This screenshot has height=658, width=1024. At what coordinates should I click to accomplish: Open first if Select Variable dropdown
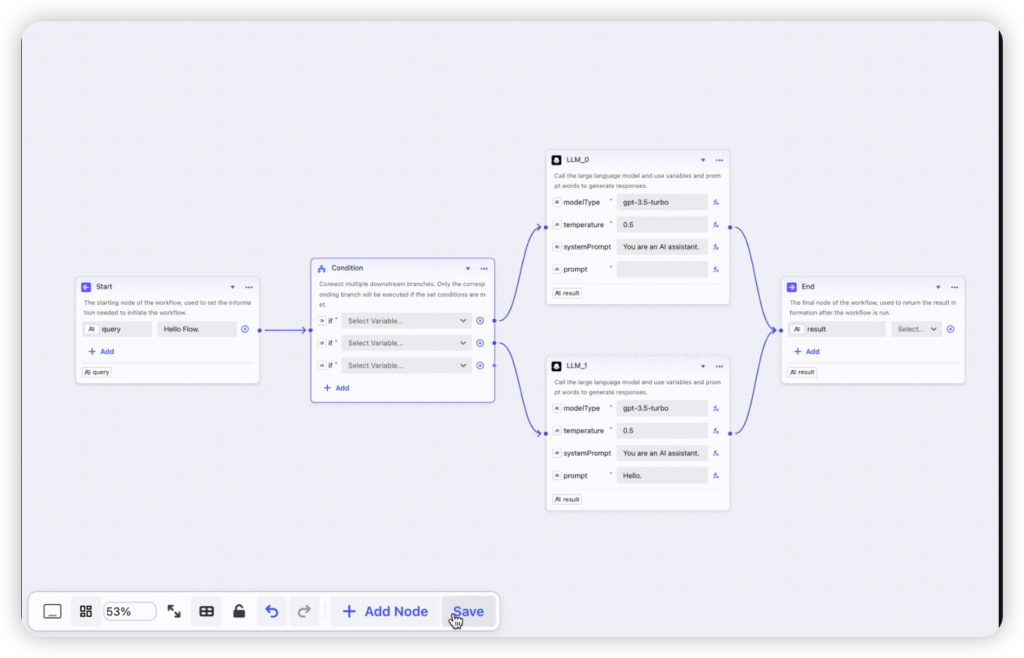point(406,321)
